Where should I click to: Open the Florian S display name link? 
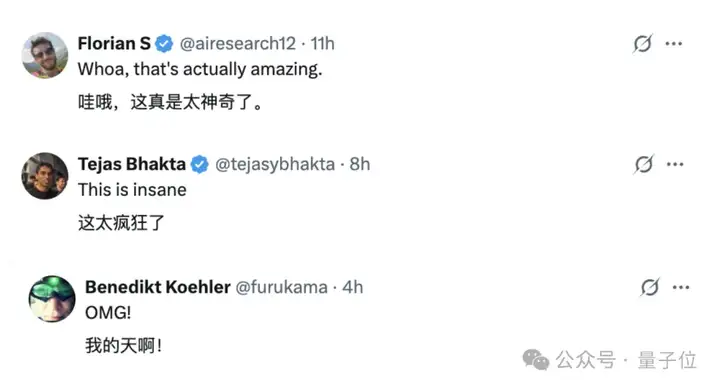pyautogui.click(x=114, y=44)
